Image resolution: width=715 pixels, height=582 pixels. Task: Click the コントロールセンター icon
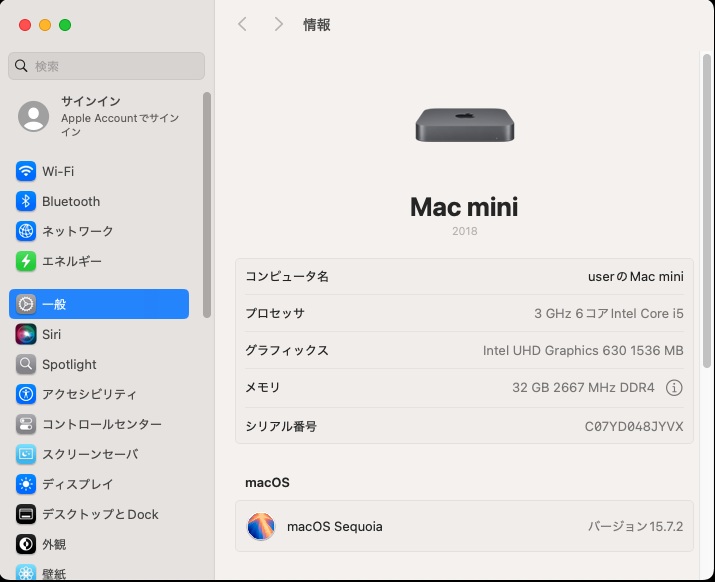coord(26,424)
